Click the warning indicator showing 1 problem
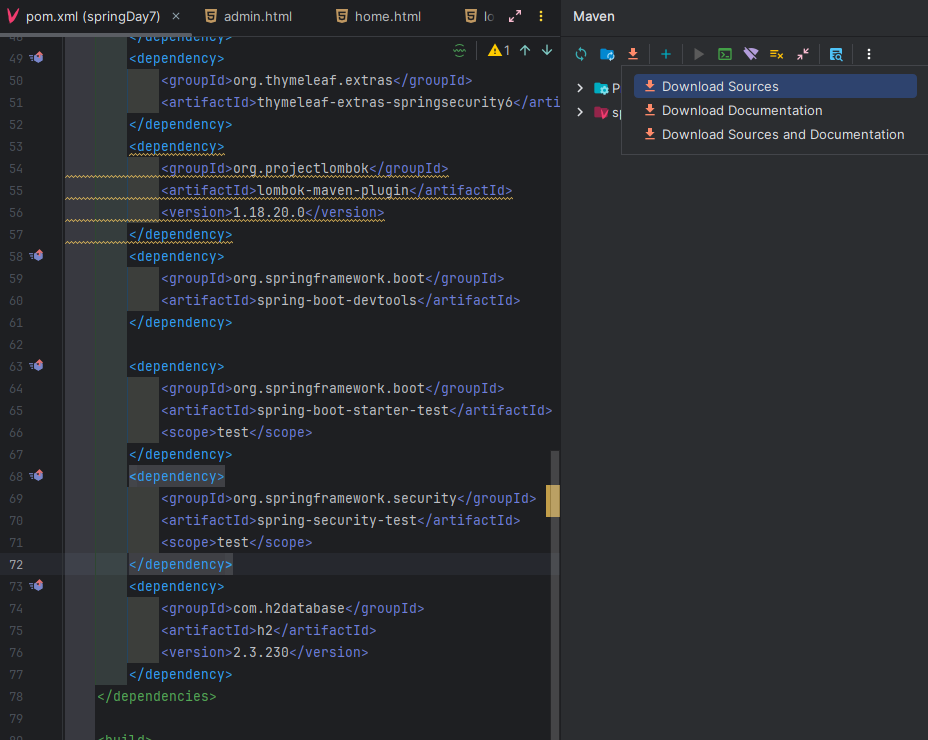928x740 pixels. pyautogui.click(x=498, y=50)
